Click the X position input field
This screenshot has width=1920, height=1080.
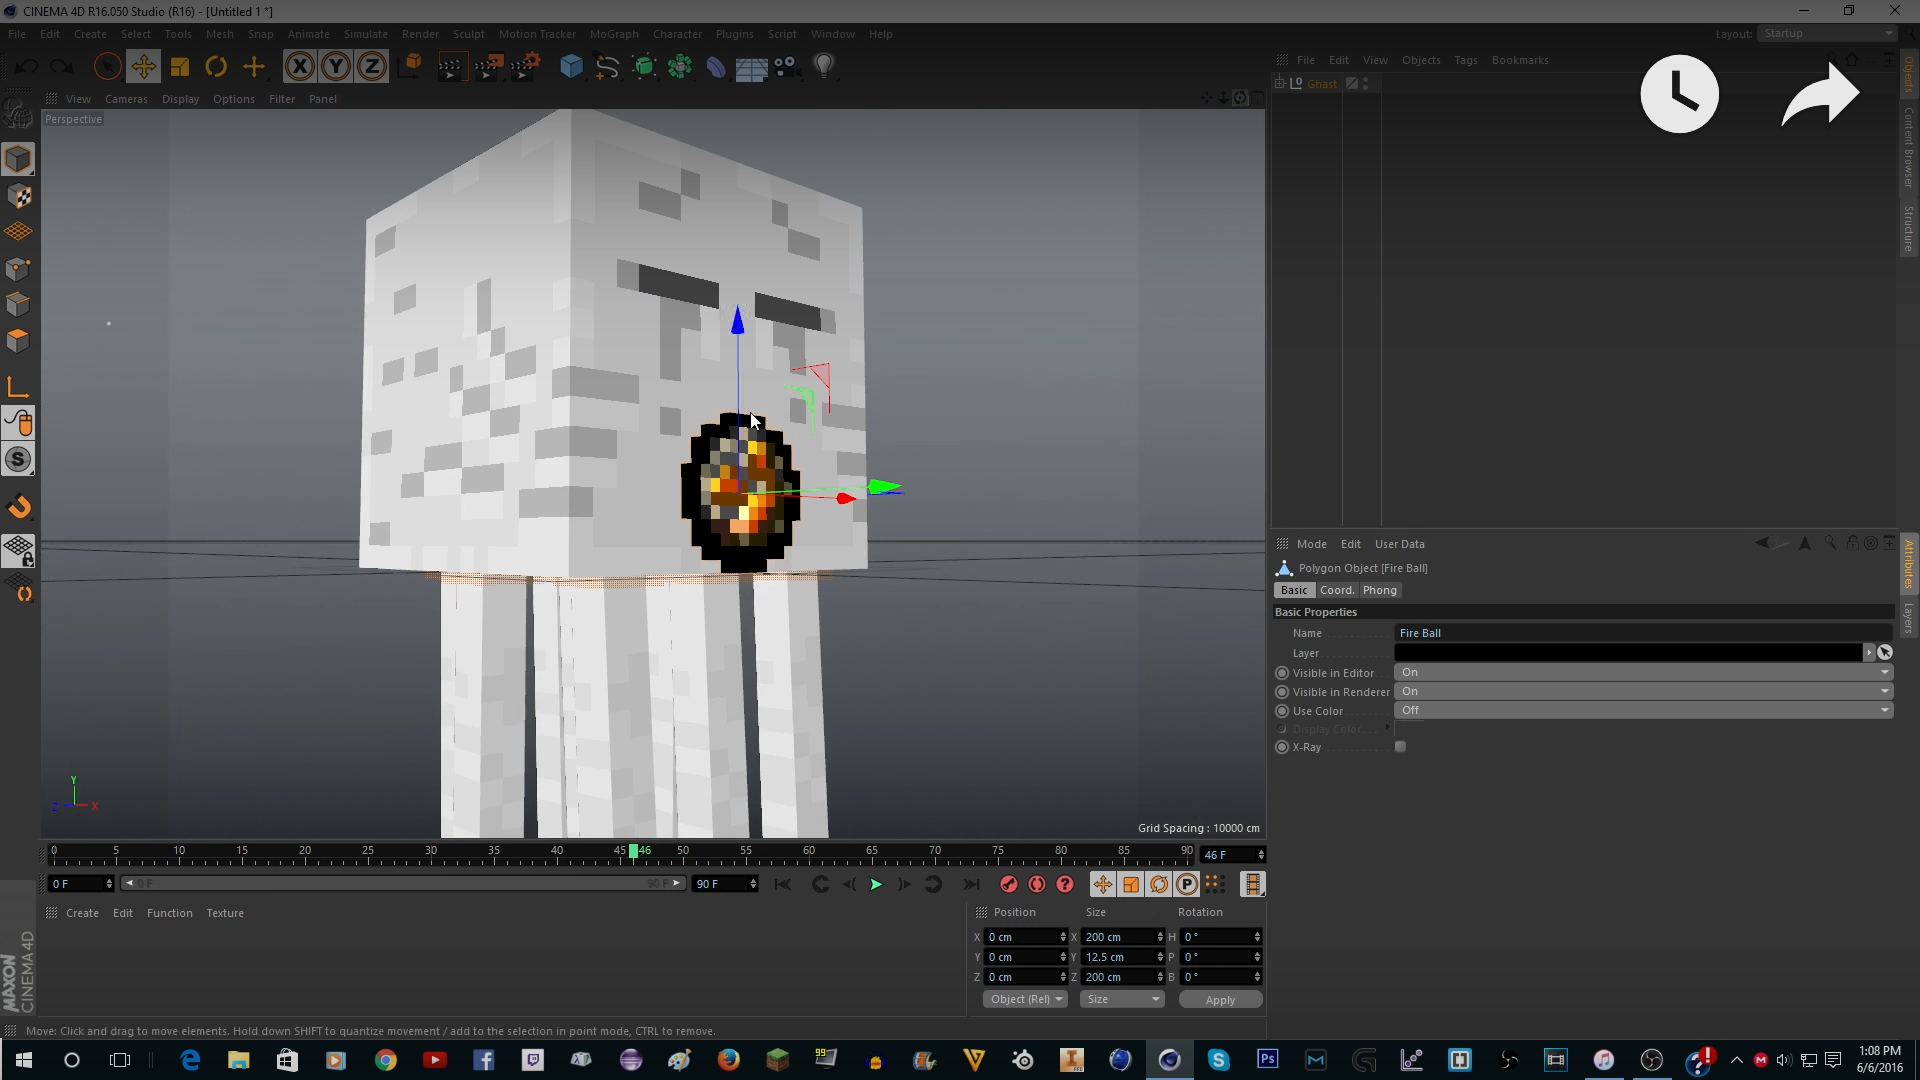pos(1021,937)
